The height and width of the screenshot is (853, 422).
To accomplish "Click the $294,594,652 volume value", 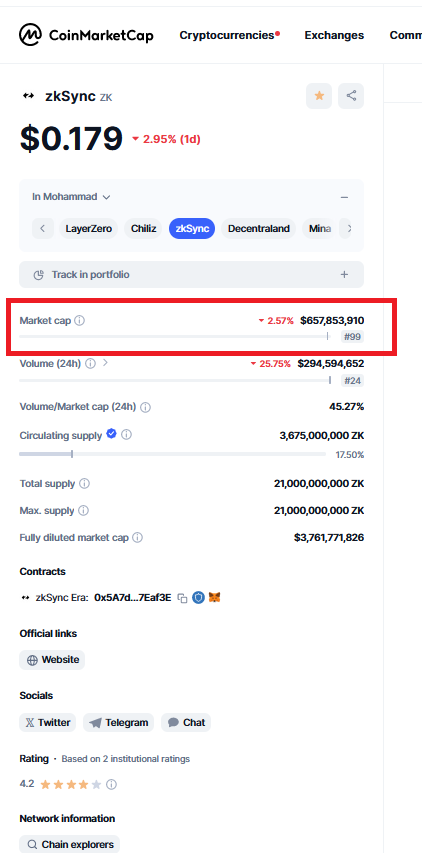I will 331,363.
